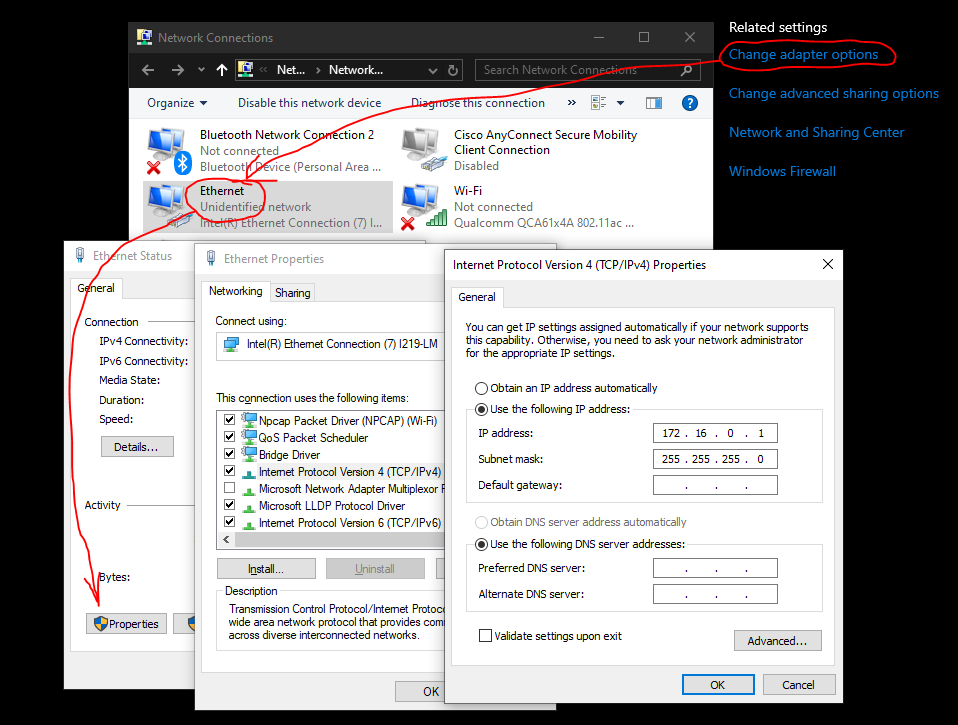The image size is (958, 725).
Task: Click the Default gateway input field
Action: point(715,485)
